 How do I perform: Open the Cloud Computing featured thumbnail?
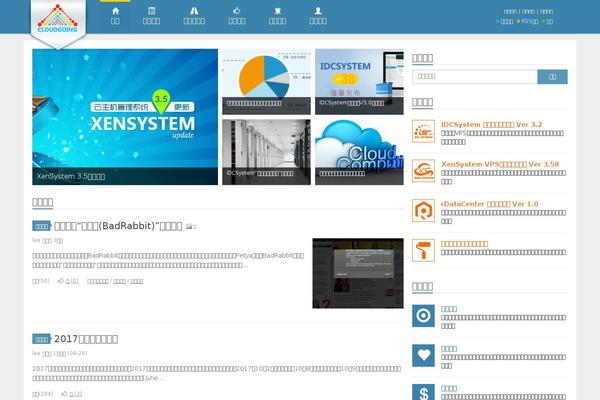tap(359, 152)
